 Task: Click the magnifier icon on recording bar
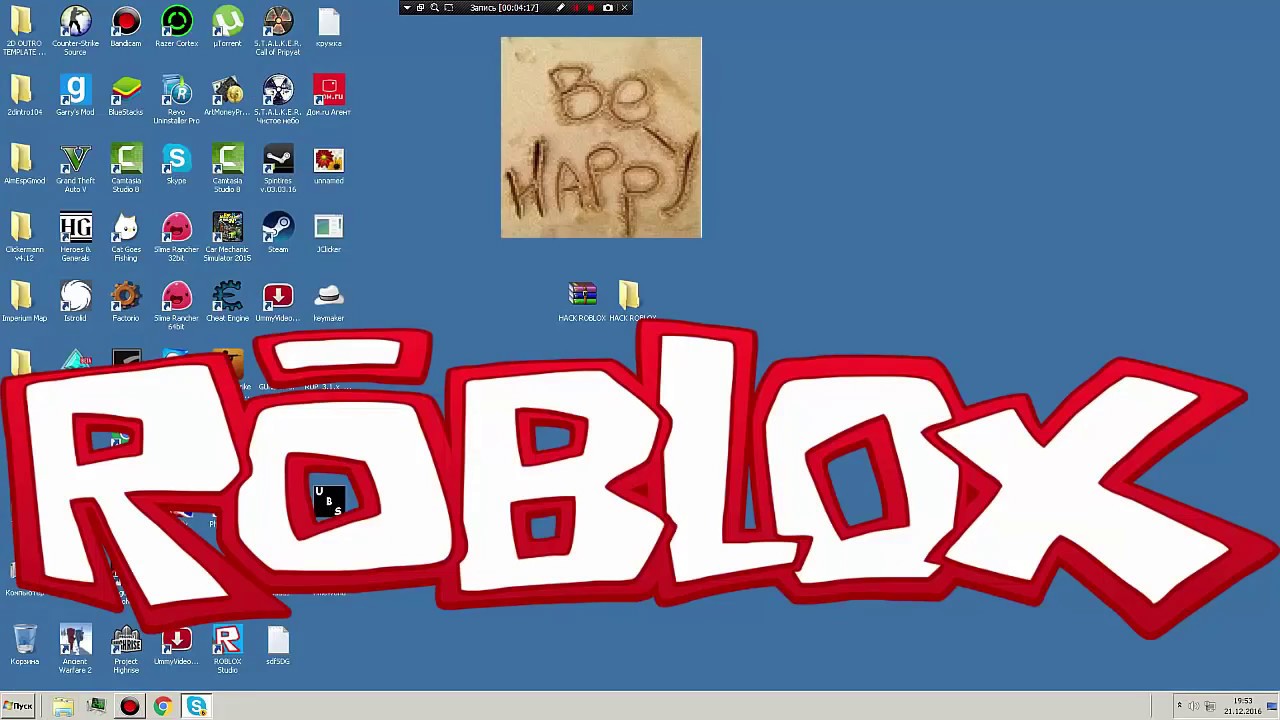point(434,8)
